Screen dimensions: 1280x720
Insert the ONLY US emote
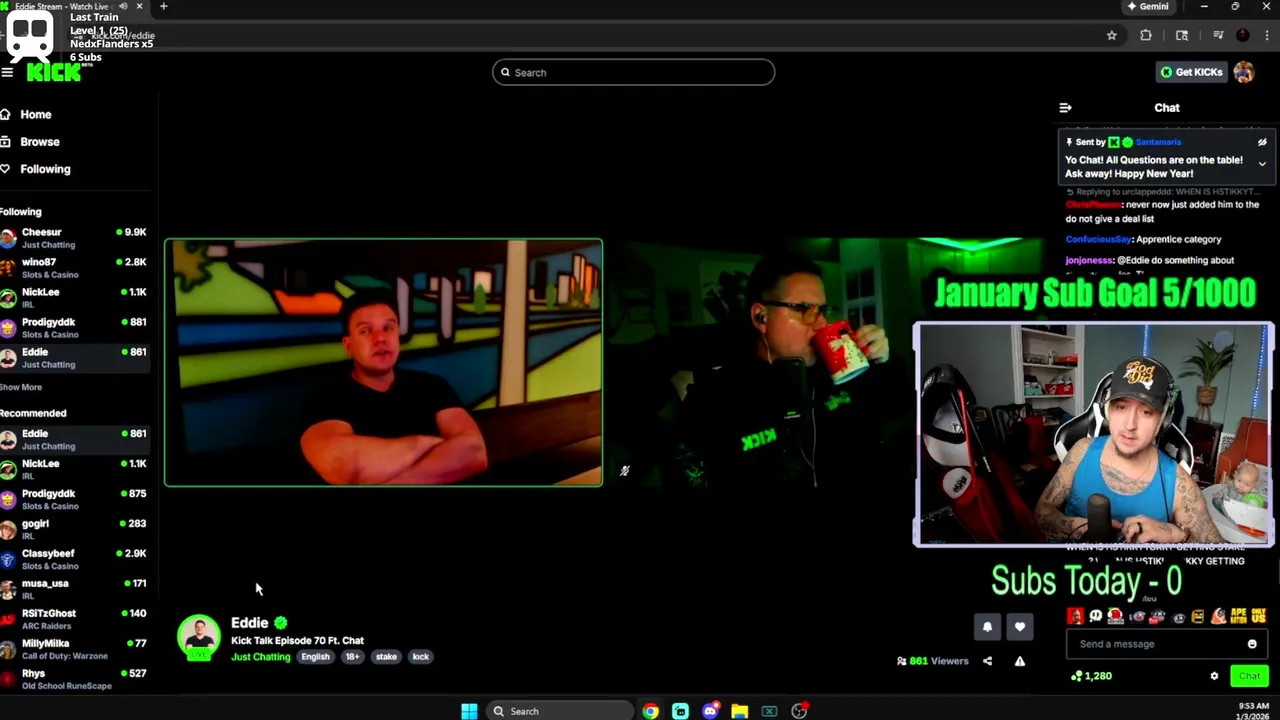point(1257,616)
